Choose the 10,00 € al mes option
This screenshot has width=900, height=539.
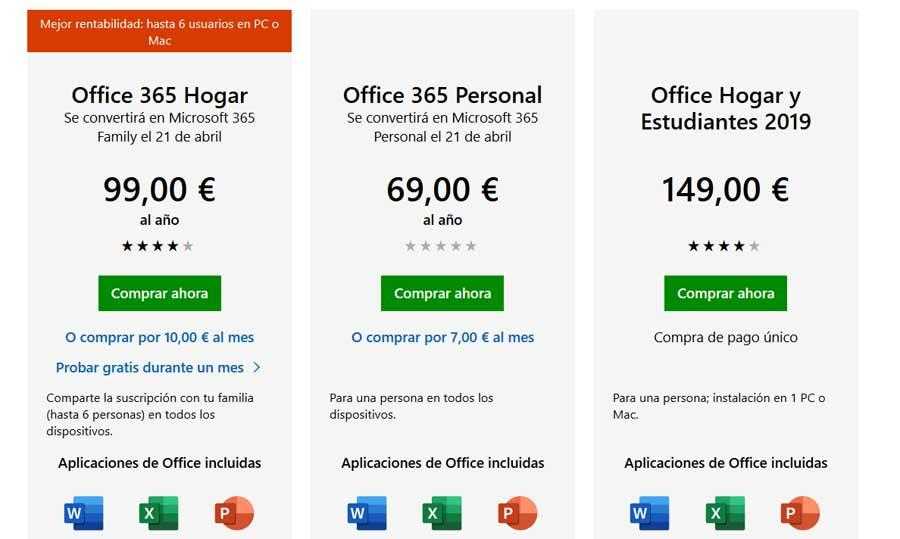pyautogui.click(x=158, y=337)
